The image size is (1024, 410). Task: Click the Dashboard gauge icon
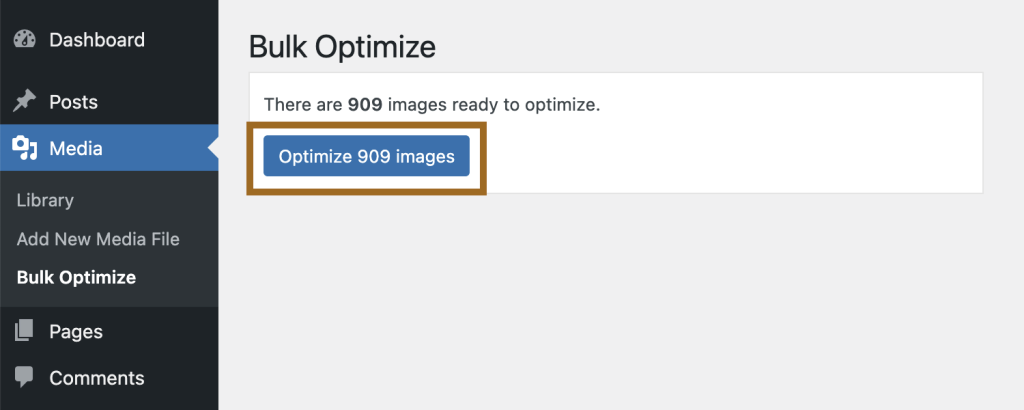24,41
